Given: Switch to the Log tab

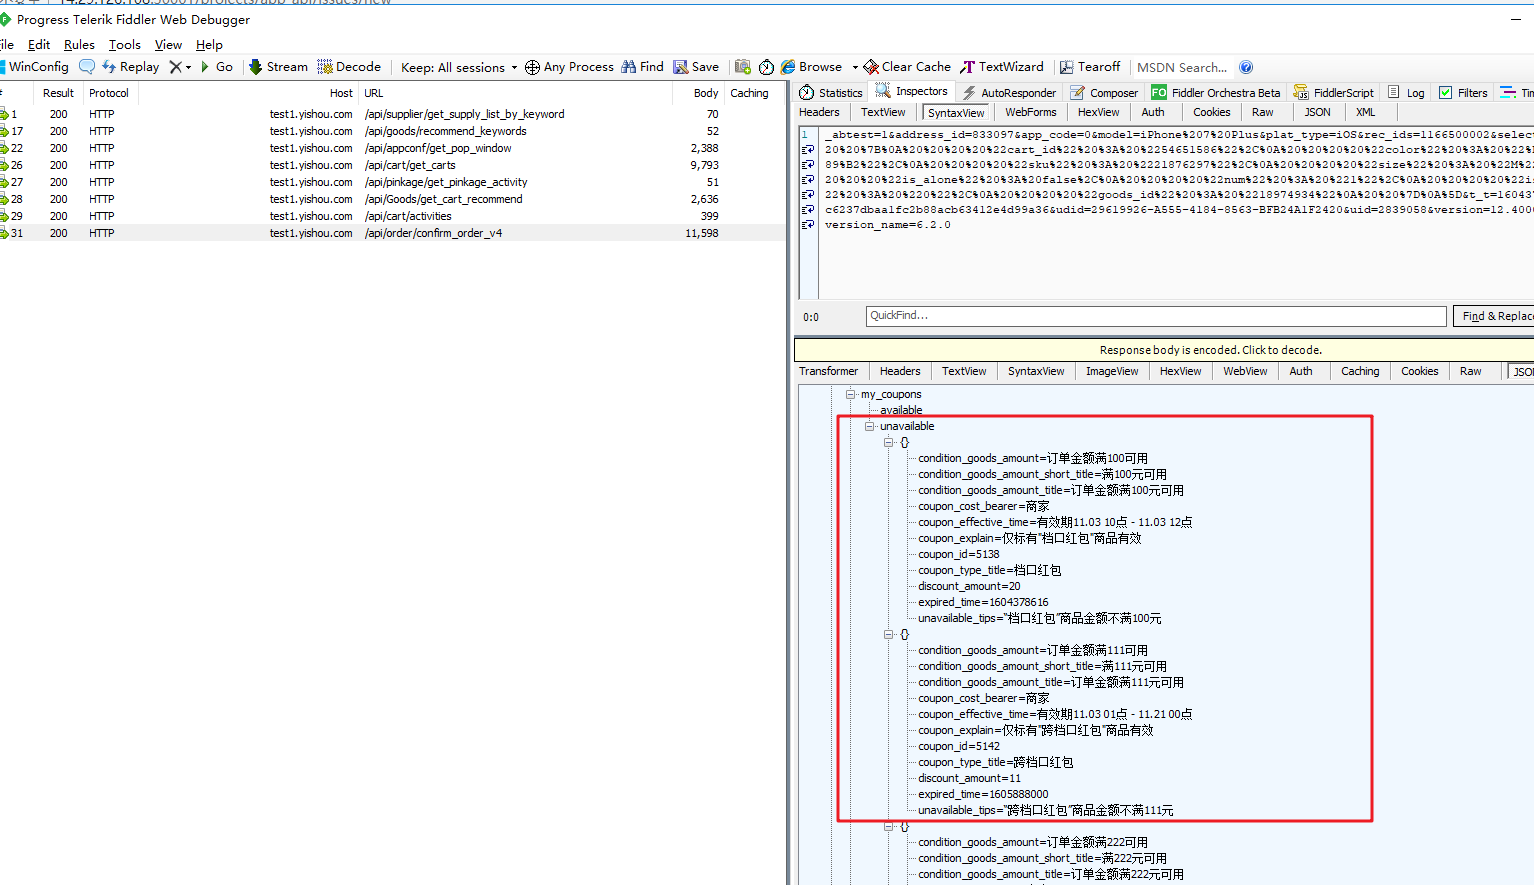Looking at the screenshot, I should pos(1406,93).
